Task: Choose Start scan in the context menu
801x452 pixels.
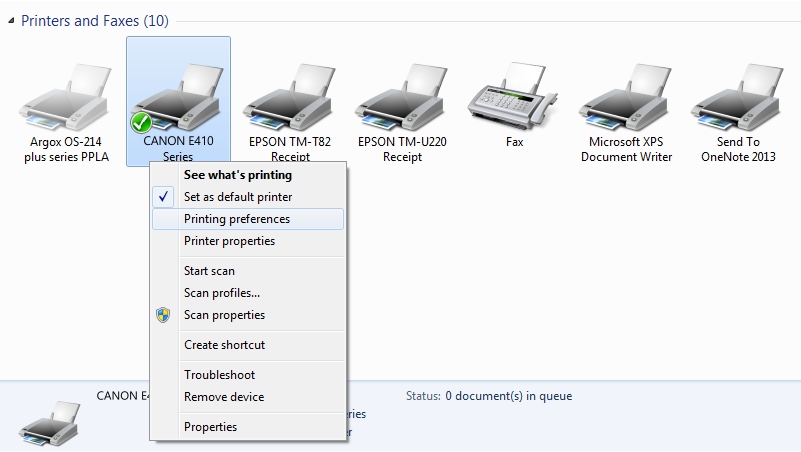Action: click(x=209, y=271)
